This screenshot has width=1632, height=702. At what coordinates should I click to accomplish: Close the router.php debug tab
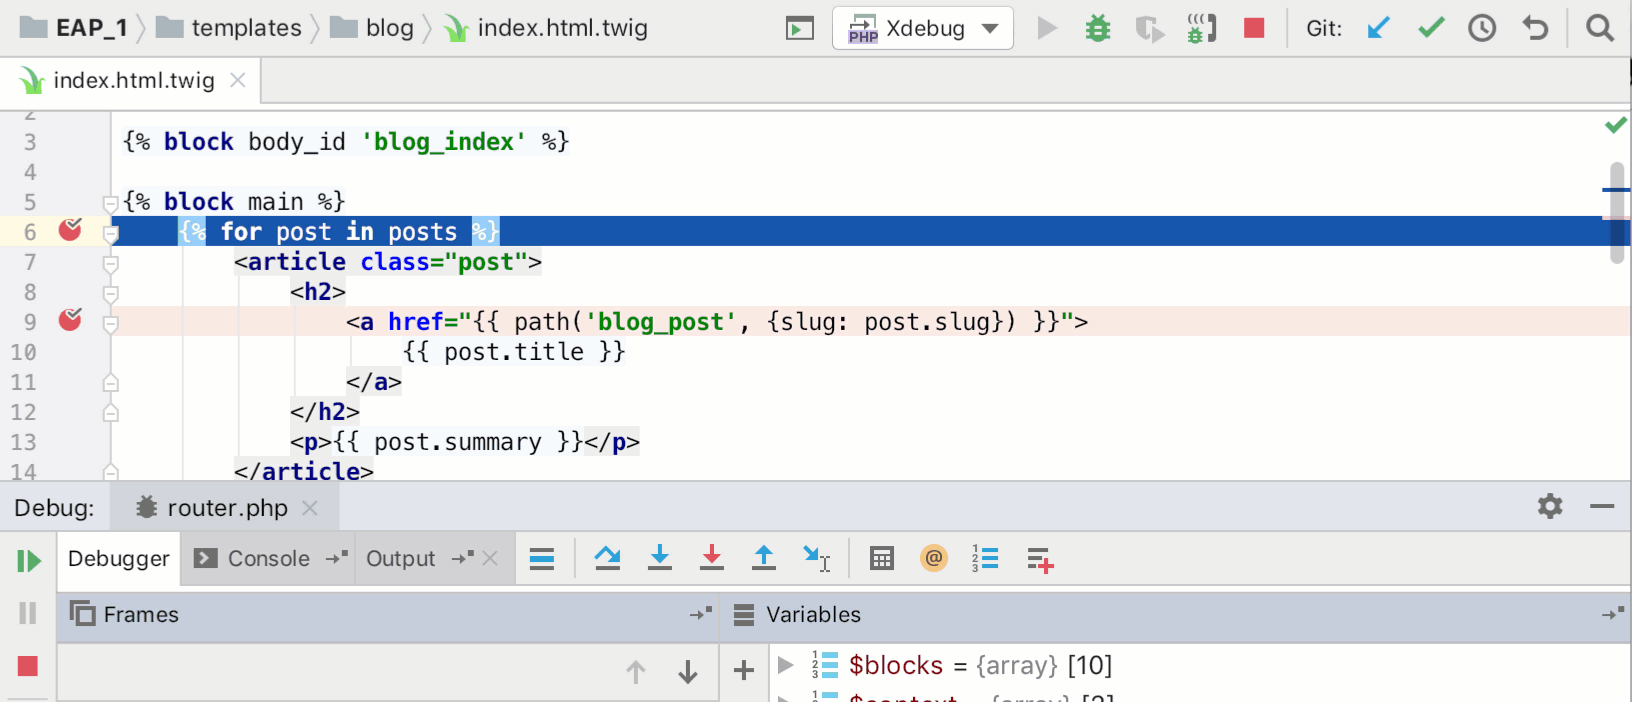click(x=310, y=508)
